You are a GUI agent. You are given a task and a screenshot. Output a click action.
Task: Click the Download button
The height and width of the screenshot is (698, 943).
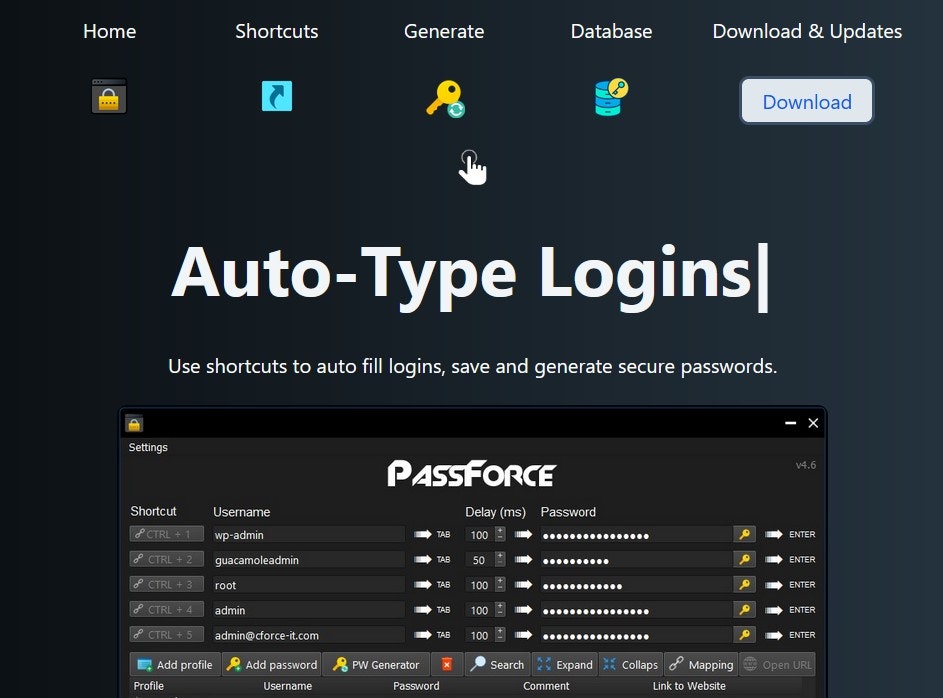[806, 101]
